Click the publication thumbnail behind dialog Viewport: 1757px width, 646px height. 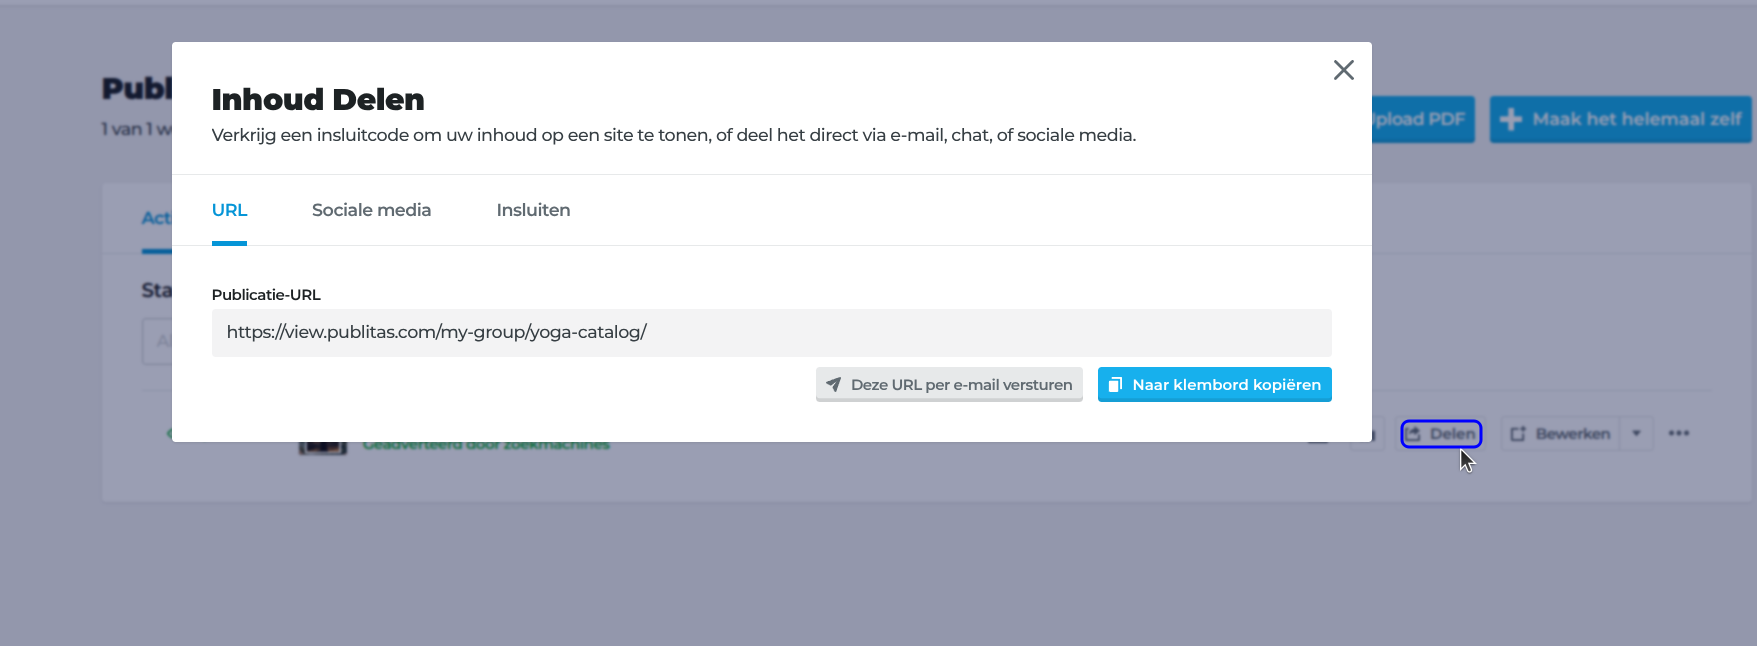[x=322, y=447]
